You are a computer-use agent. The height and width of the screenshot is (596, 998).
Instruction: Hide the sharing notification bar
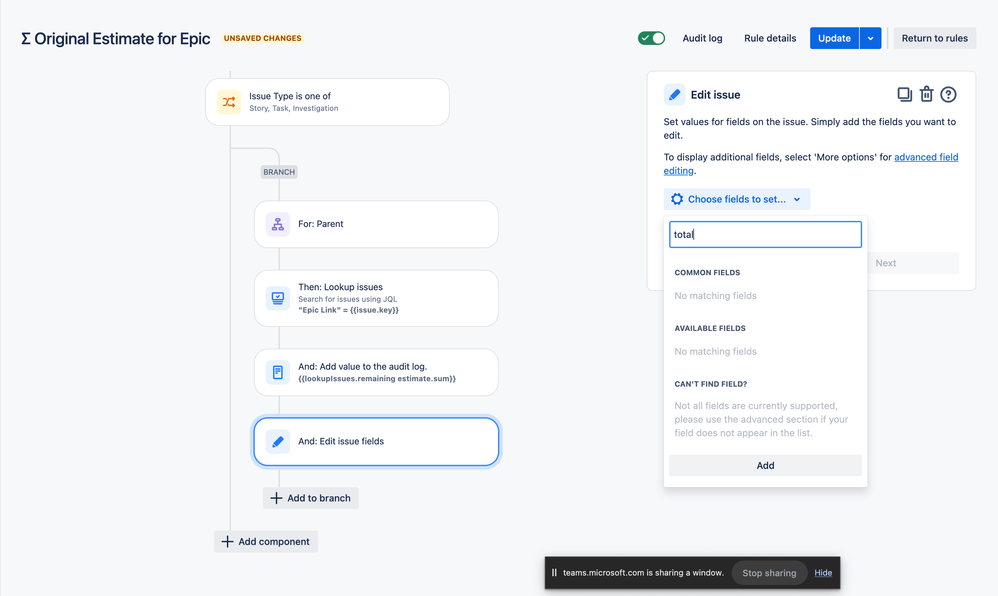(823, 572)
